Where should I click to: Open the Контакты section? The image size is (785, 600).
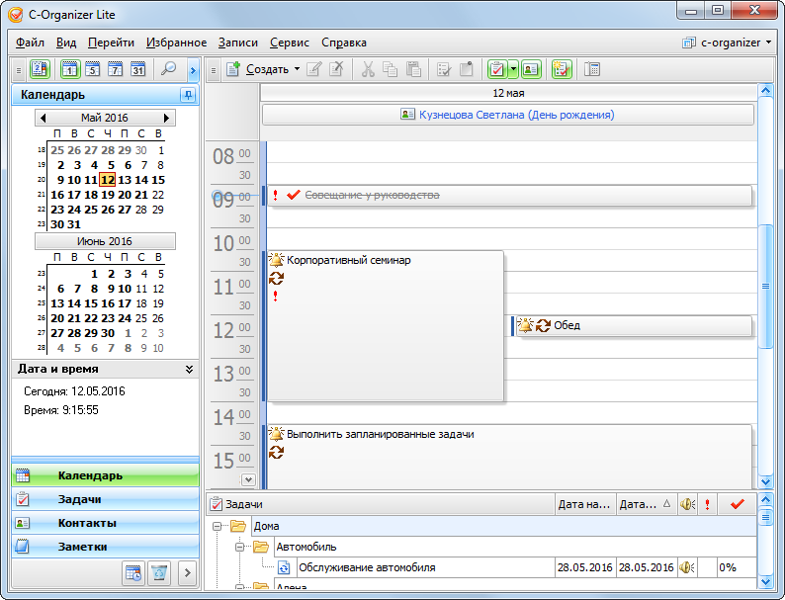point(105,523)
